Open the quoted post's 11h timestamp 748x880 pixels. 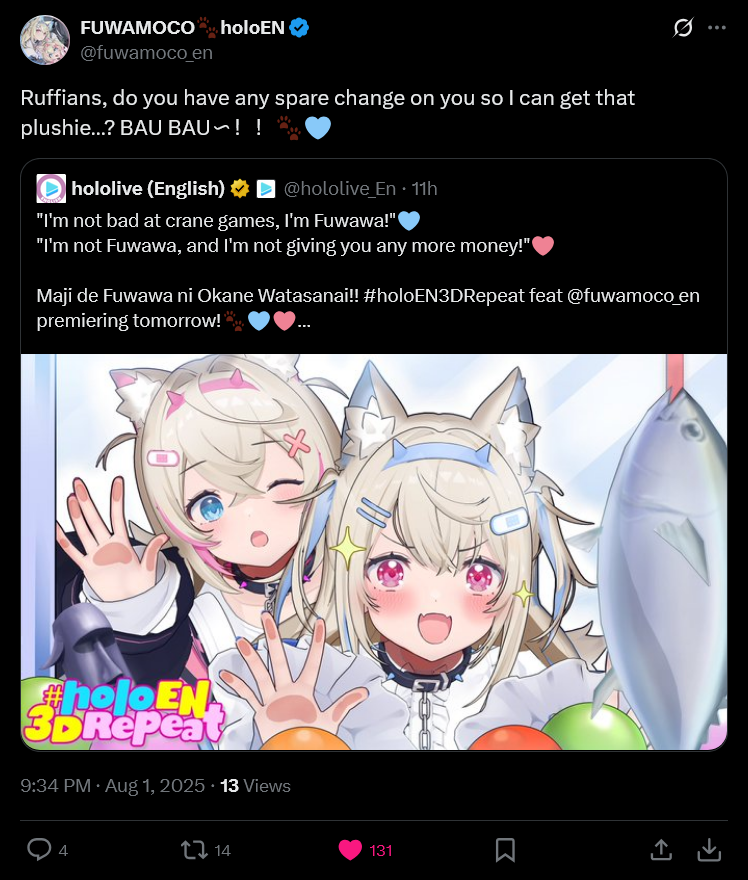[x=424, y=189]
